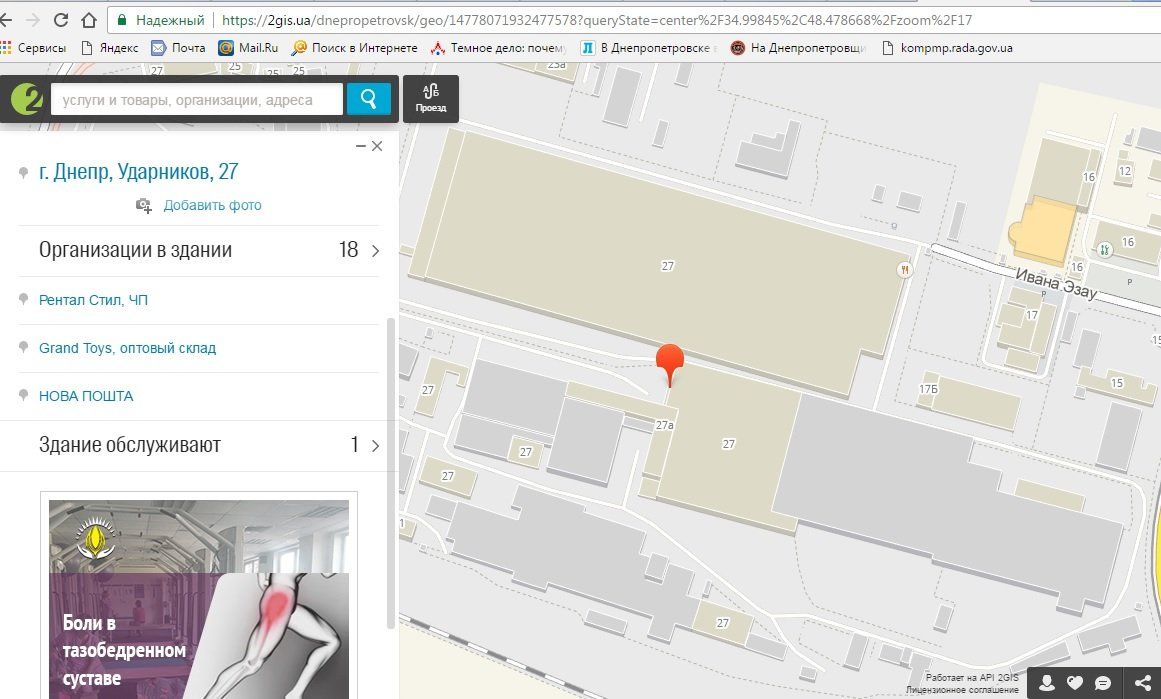1161x699 pixels.
Task: Click the feedback speech bubble icon
Action: tap(1103, 683)
